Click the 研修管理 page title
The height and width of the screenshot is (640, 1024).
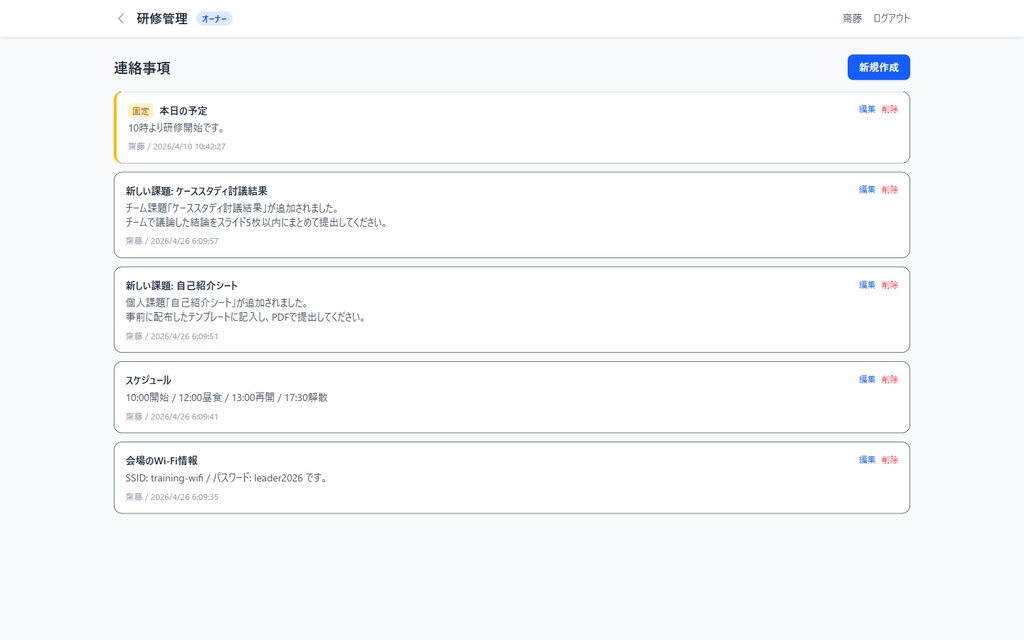[160, 18]
